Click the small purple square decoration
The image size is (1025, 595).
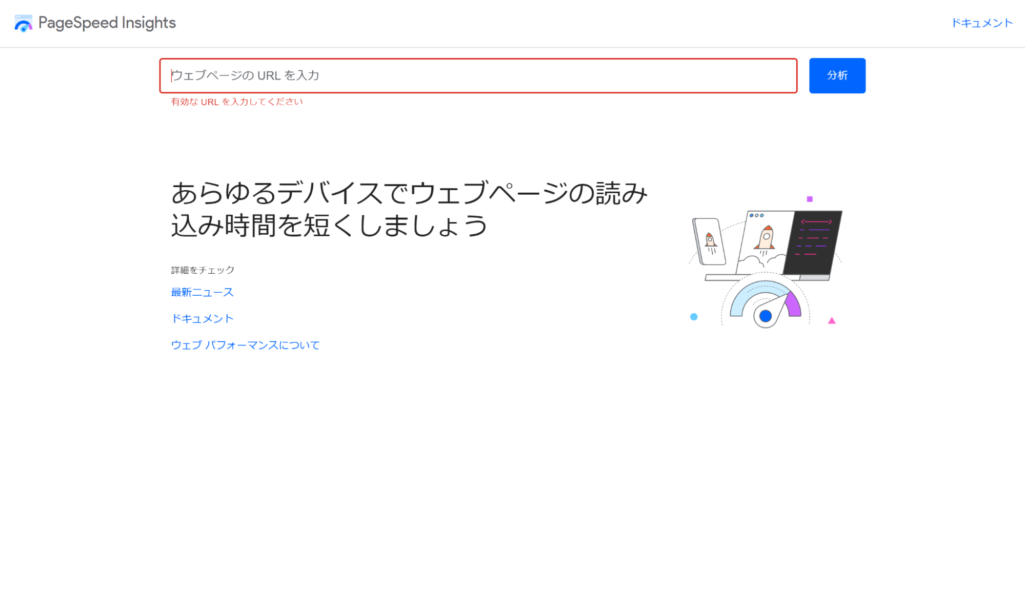tap(809, 199)
